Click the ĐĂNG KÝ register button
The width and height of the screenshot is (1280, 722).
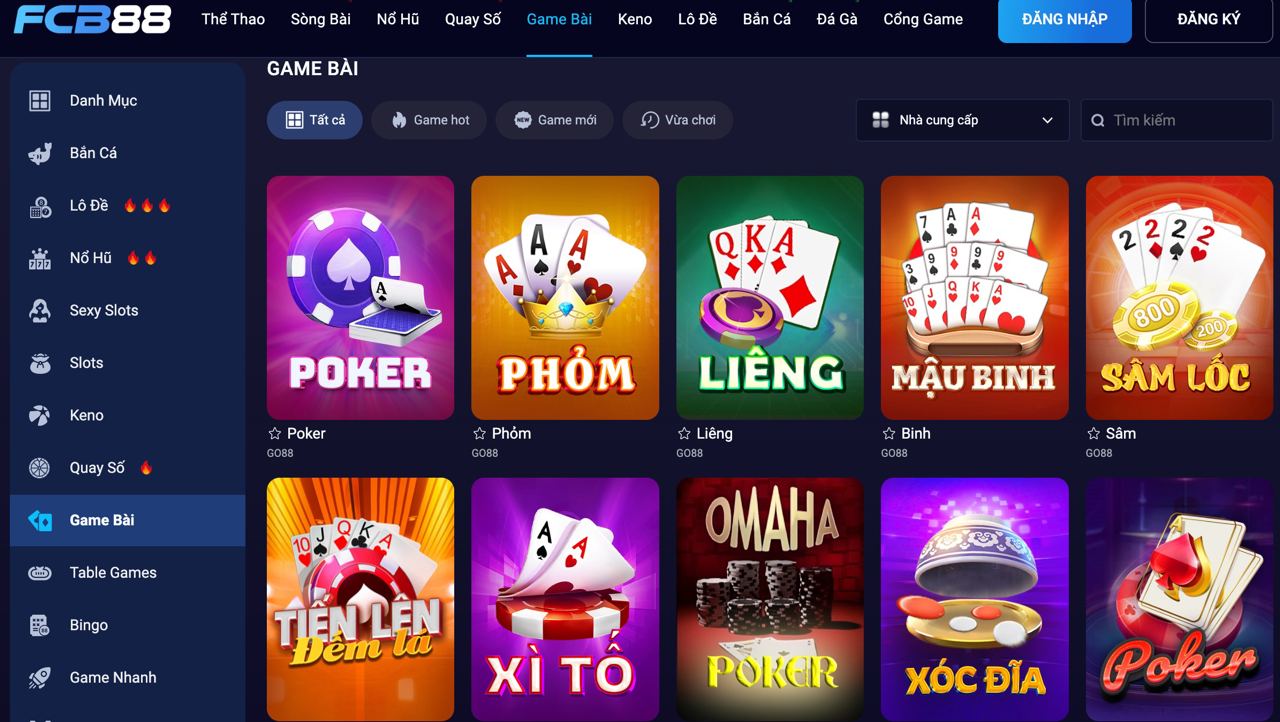[x=1209, y=20]
